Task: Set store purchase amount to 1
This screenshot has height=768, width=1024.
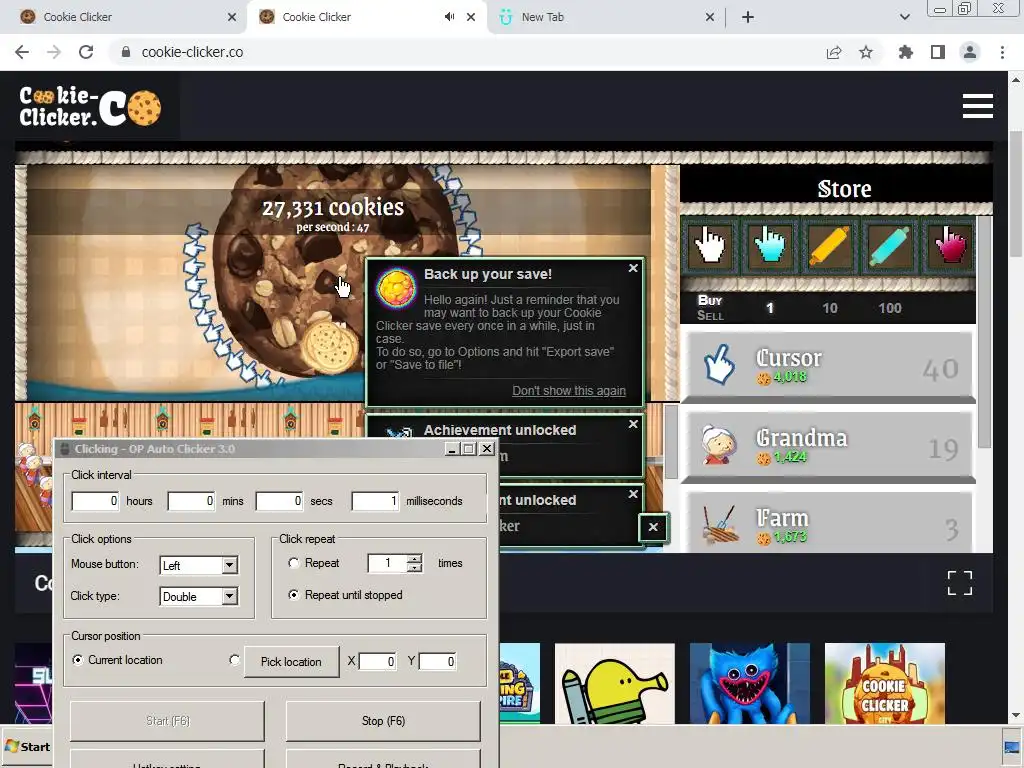Action: point(770,308)
